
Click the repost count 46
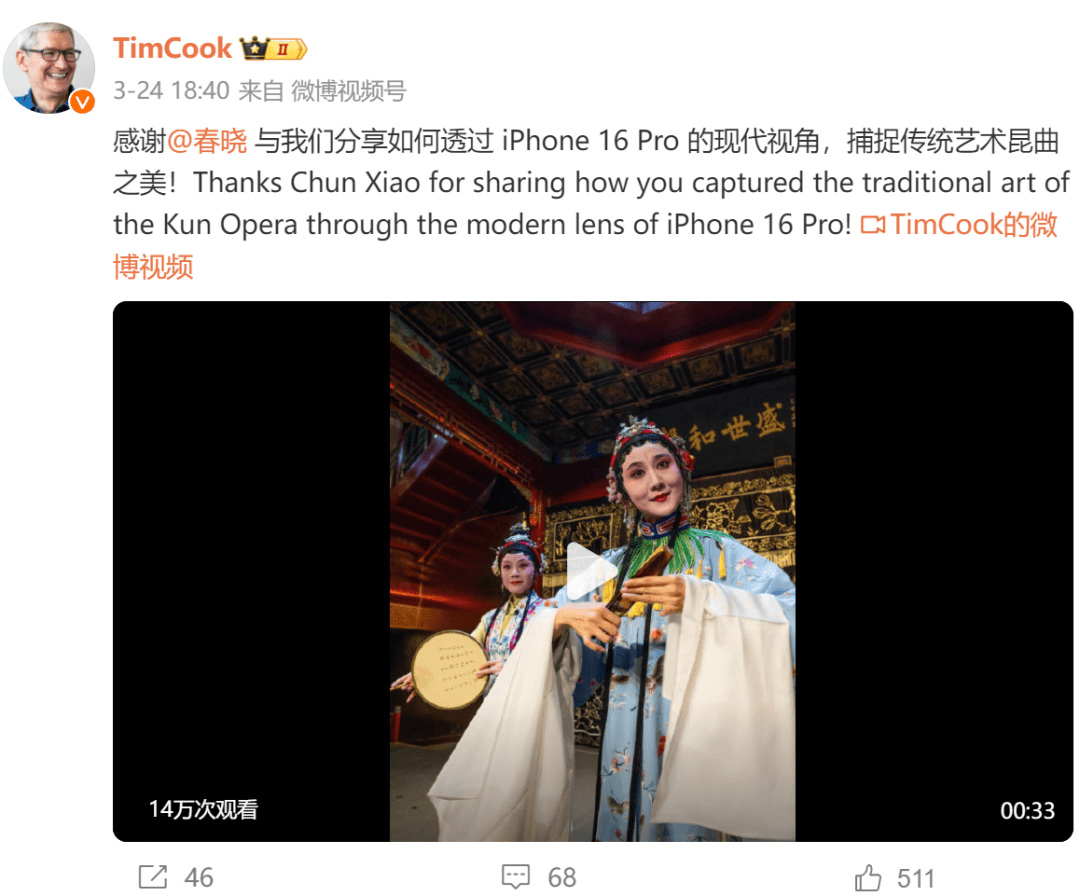click(x=198, y=877)
